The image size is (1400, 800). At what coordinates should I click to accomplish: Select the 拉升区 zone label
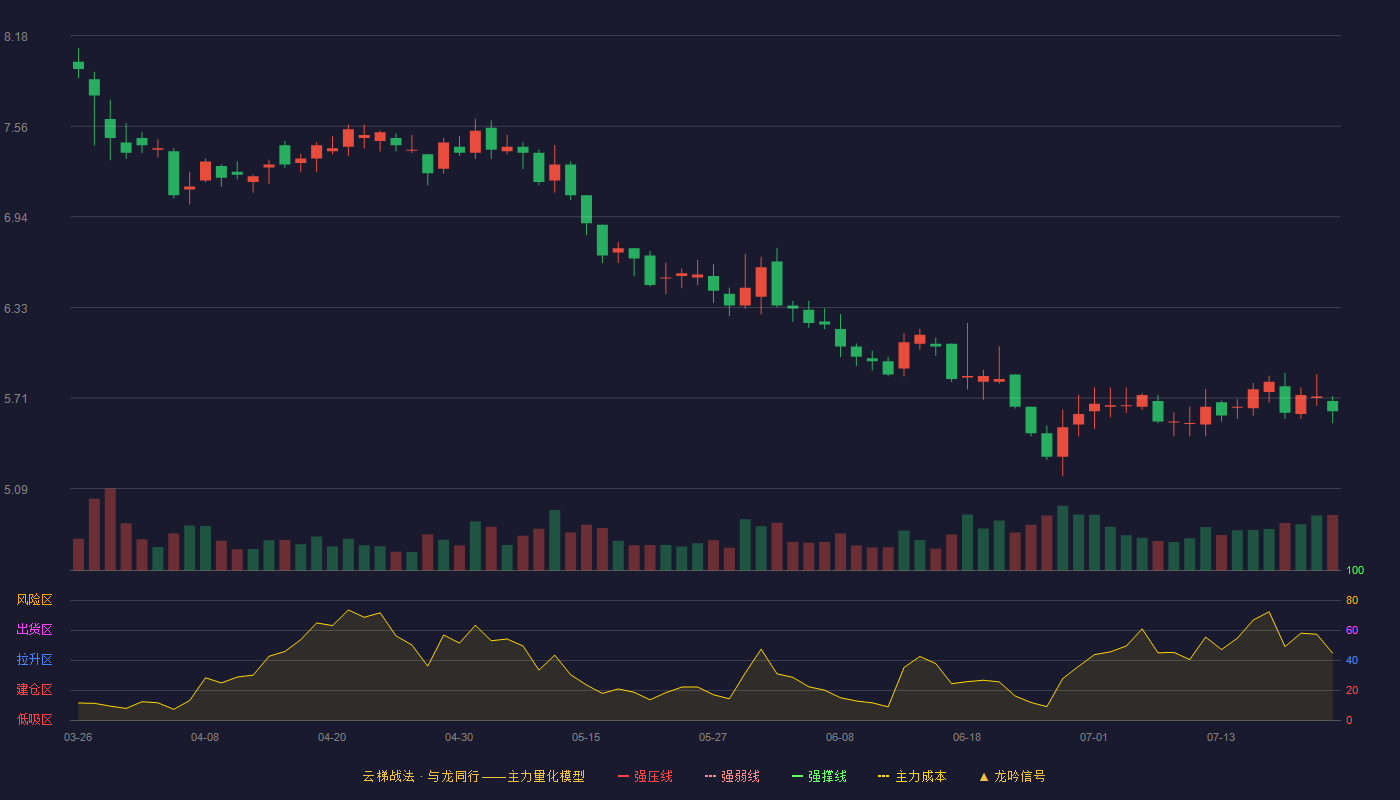[34, 660]
